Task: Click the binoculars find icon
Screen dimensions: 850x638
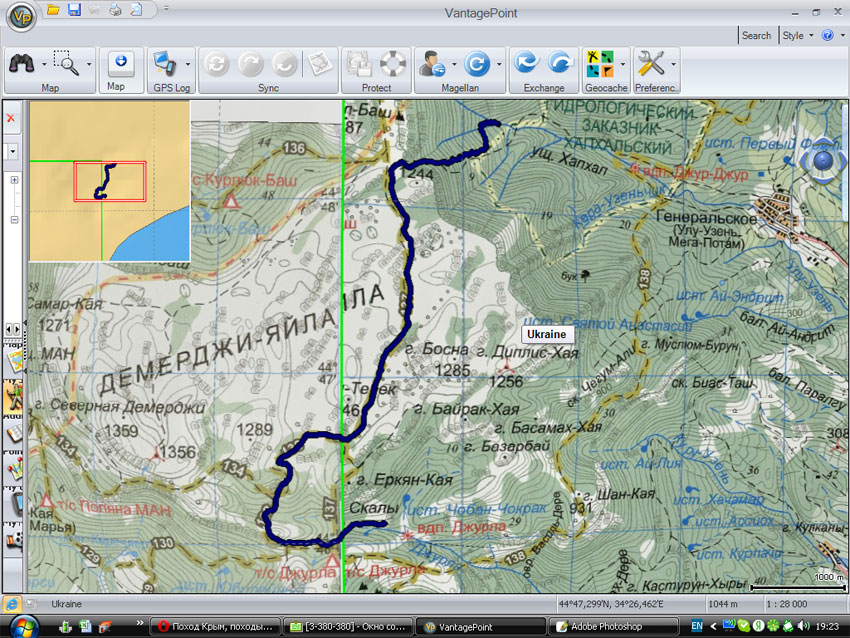Action: 22,63
